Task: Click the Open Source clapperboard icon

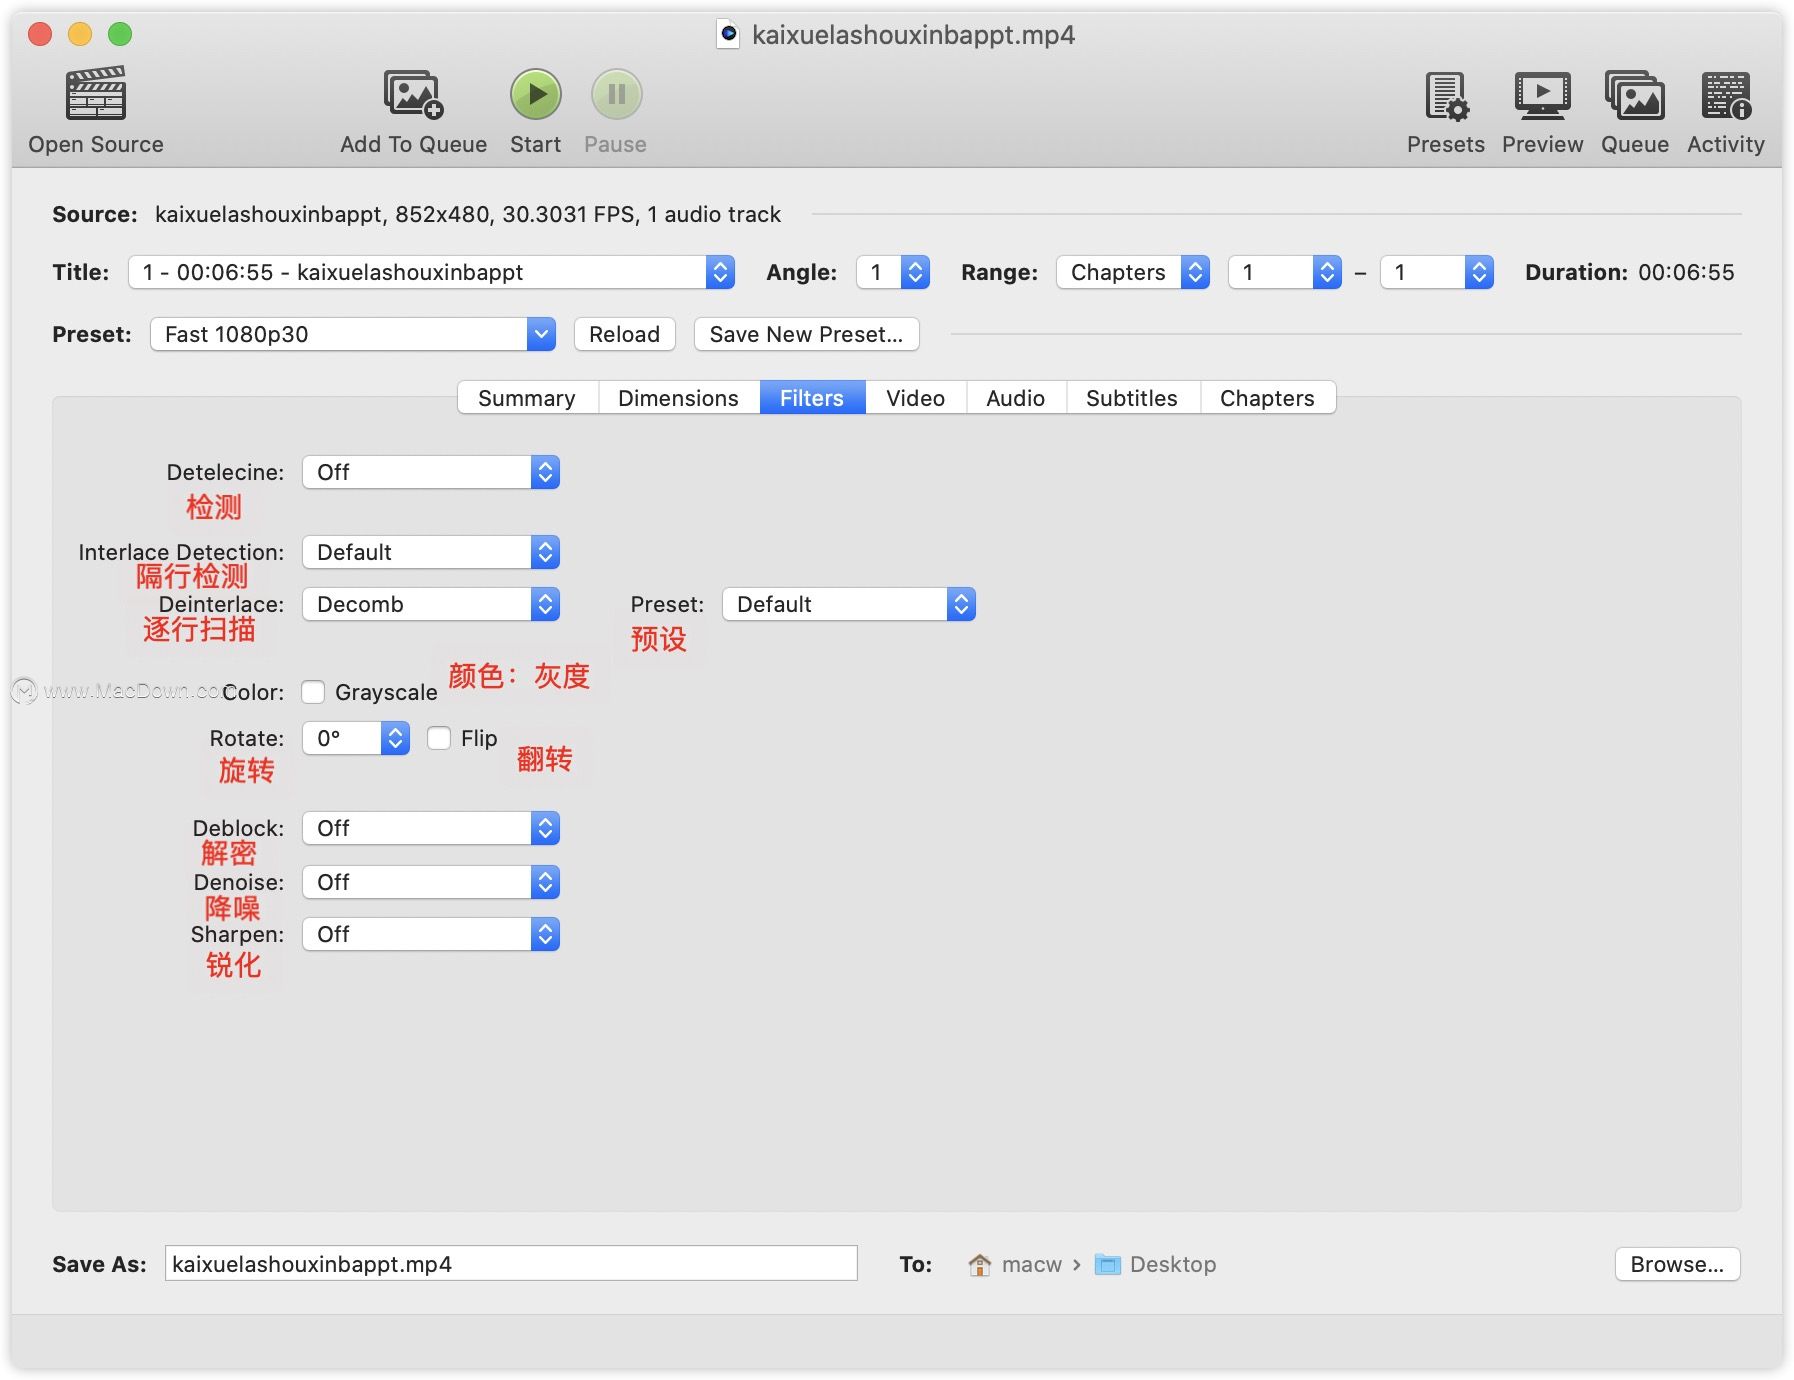Action: click(96, 94)
